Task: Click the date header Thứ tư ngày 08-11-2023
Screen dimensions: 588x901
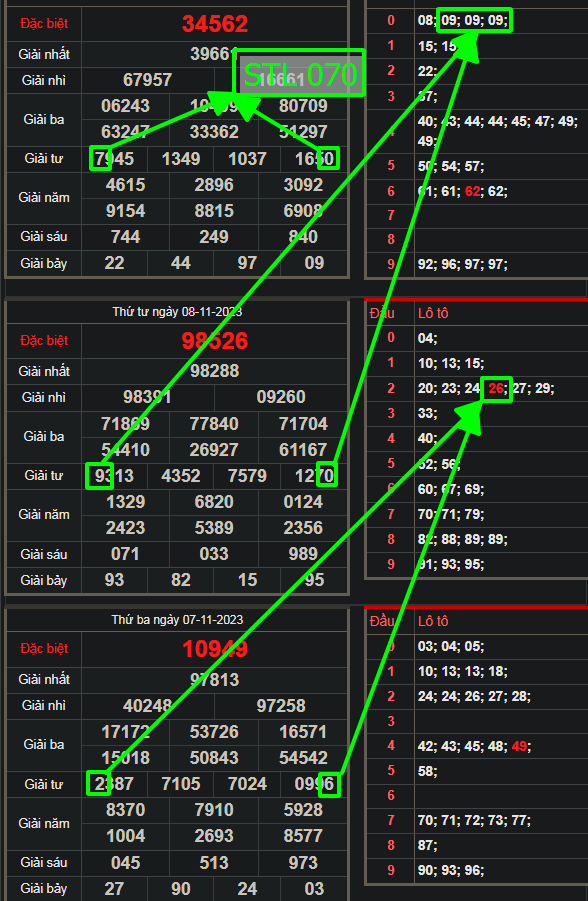Action: point(177,312)
